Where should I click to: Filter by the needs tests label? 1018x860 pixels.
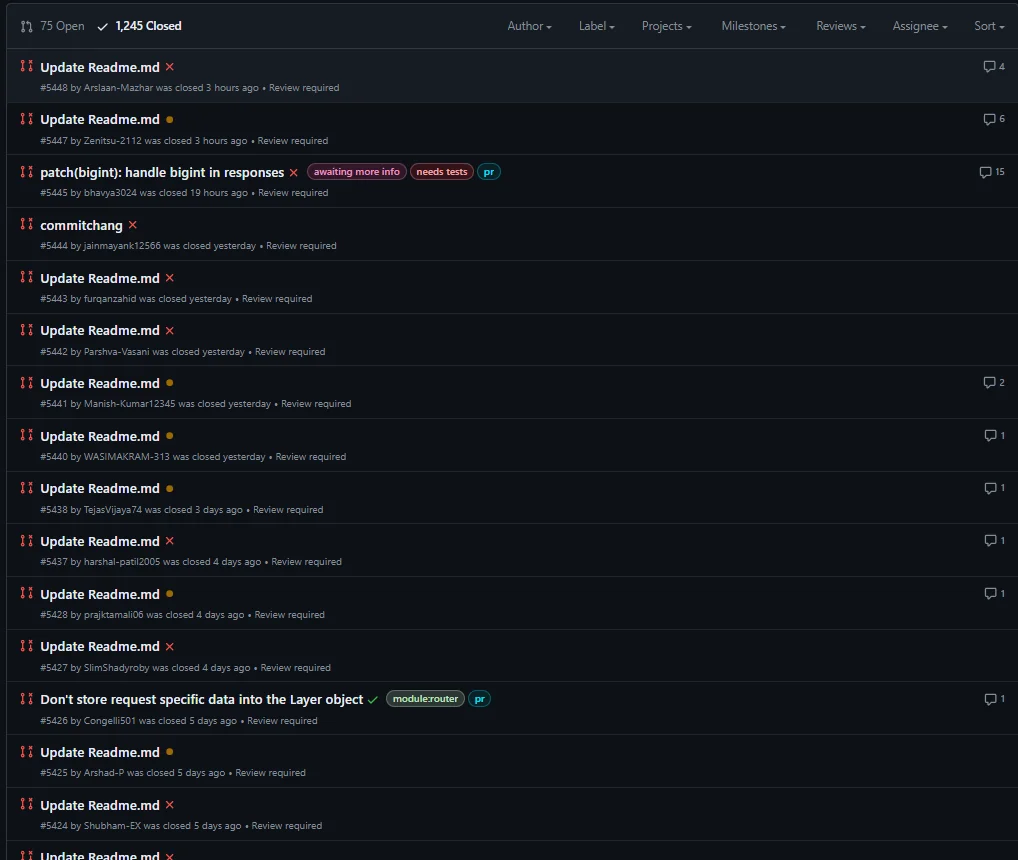pos(441,172)
